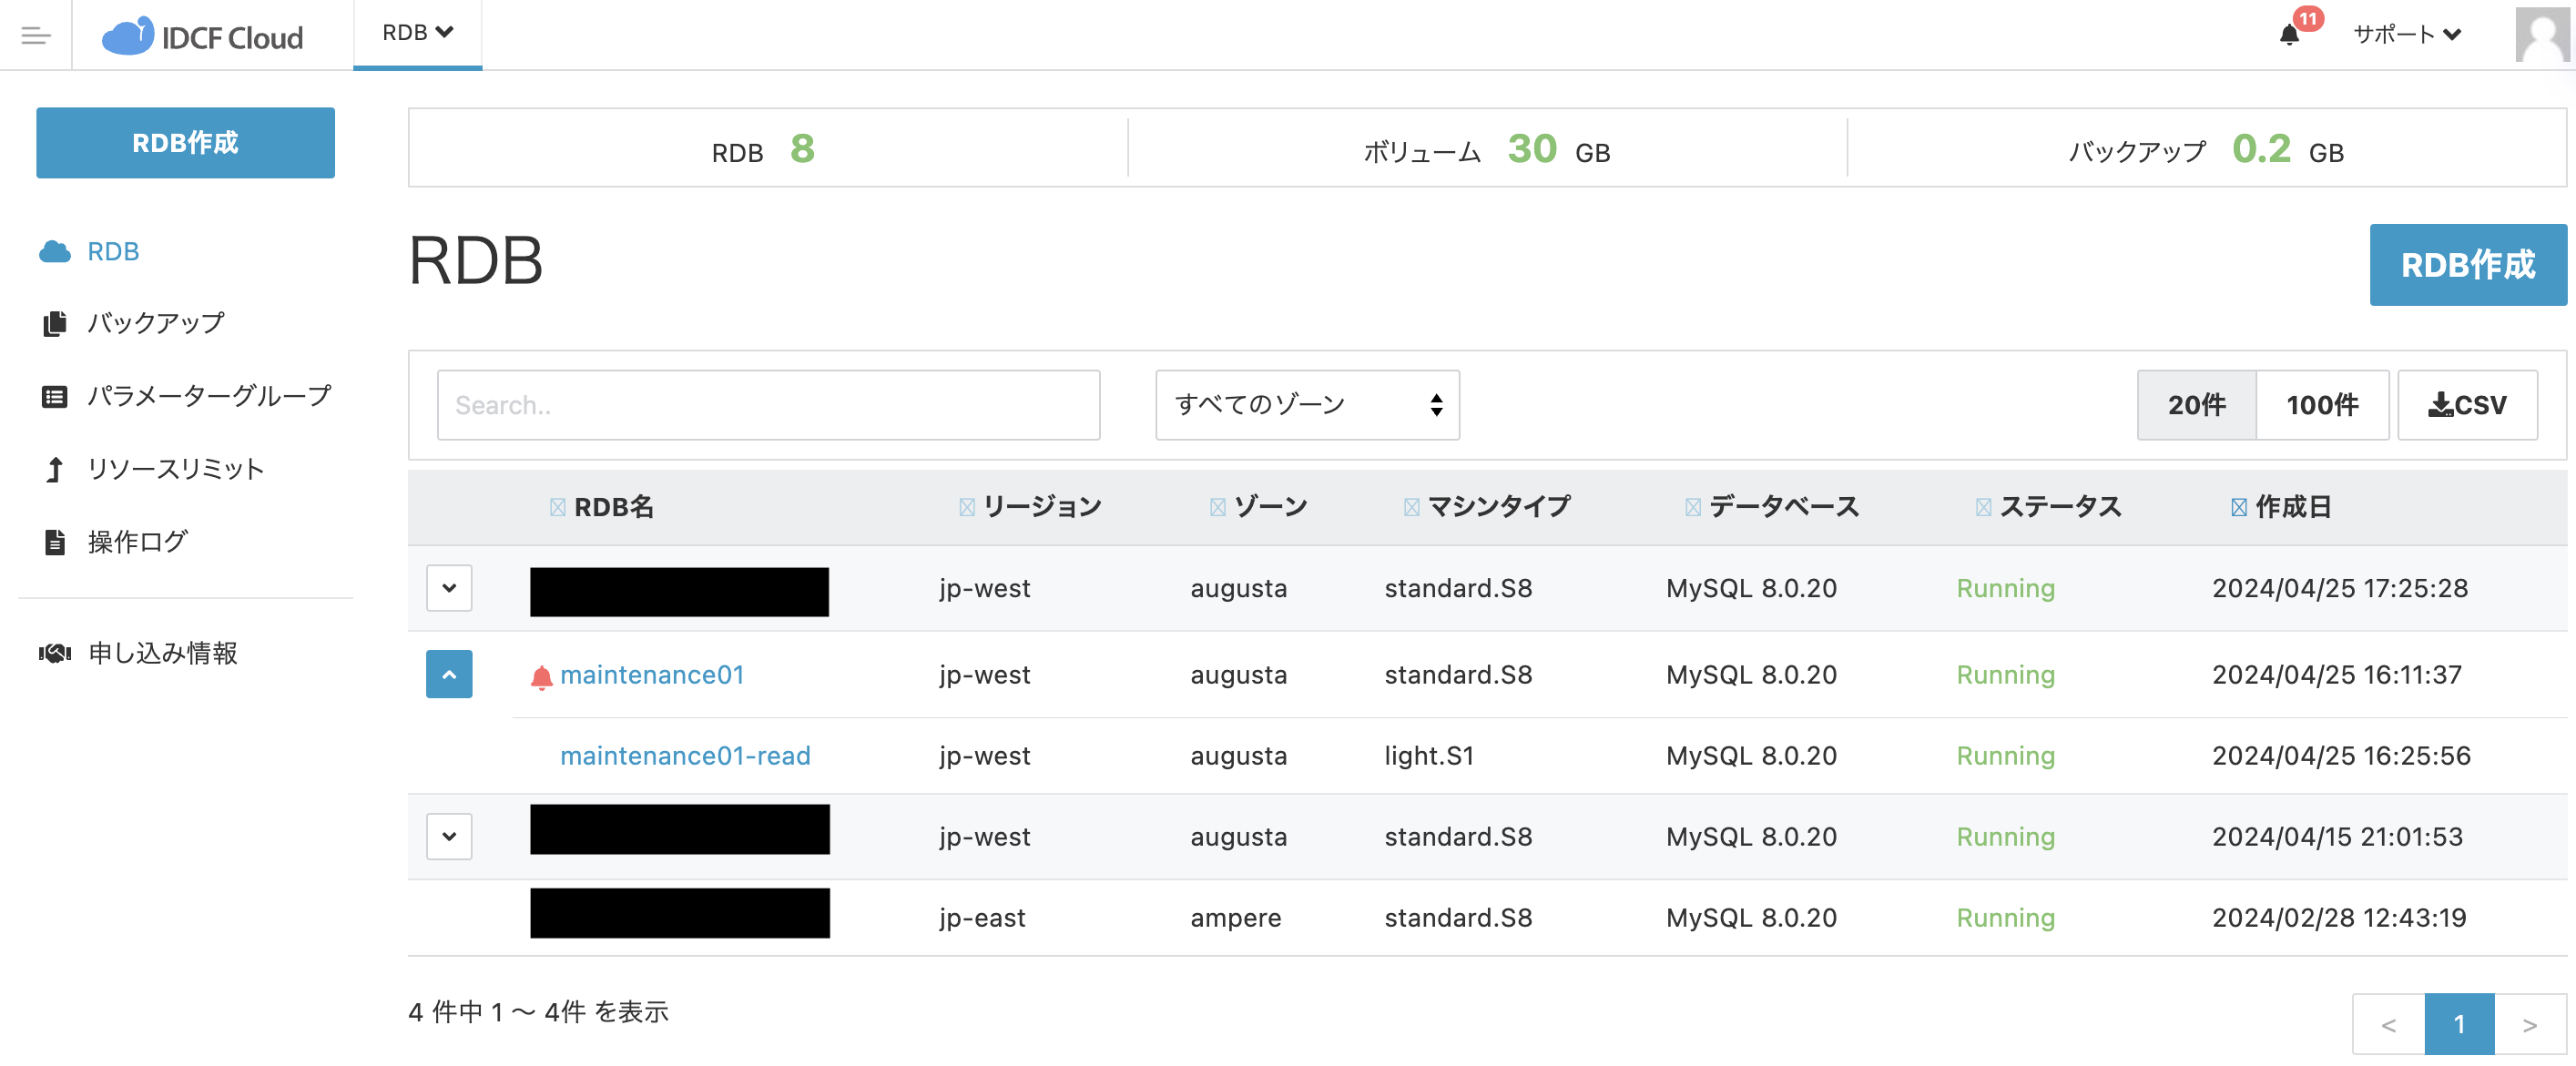Click the resource limit arrow icon

pos(55,469)
